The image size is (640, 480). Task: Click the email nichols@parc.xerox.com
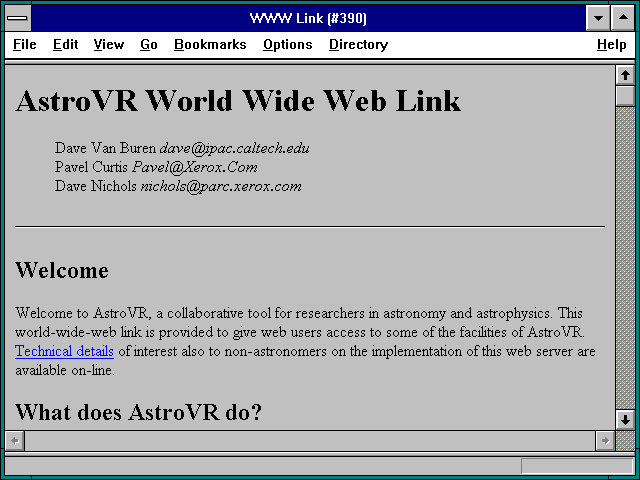[221, 187]
